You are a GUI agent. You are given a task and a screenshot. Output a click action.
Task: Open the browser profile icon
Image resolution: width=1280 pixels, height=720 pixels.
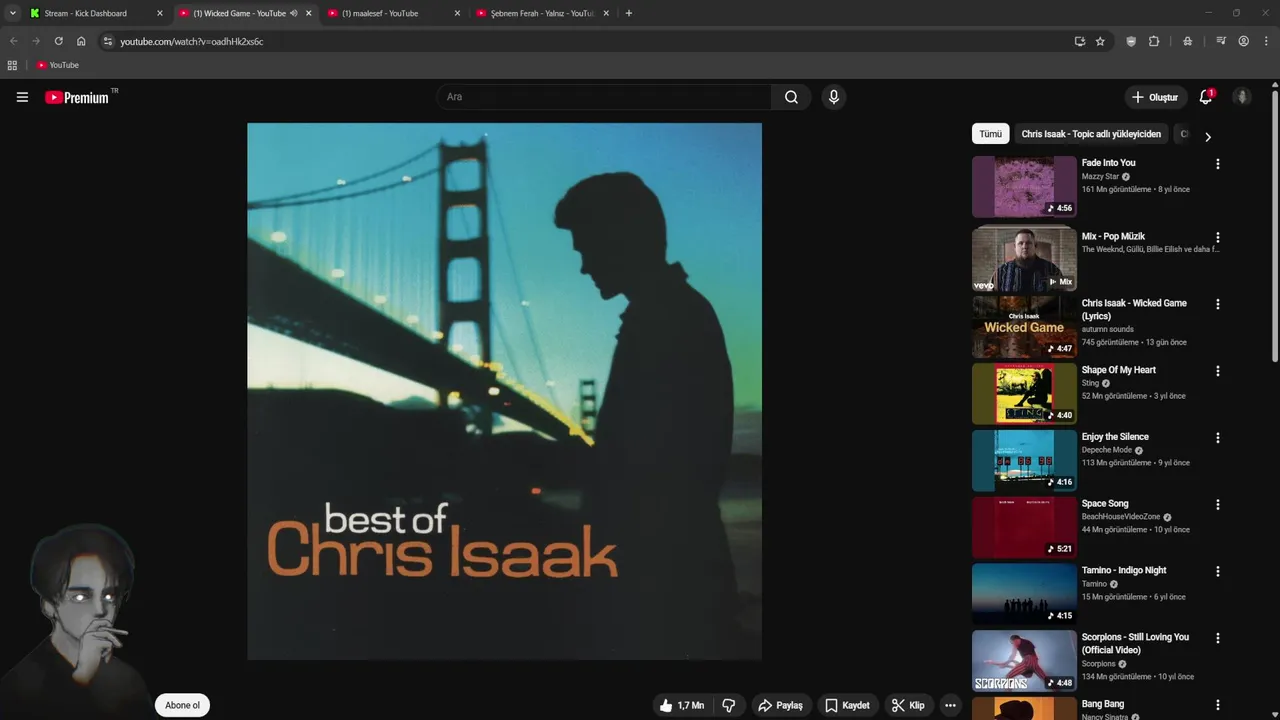pos(1243,41)
